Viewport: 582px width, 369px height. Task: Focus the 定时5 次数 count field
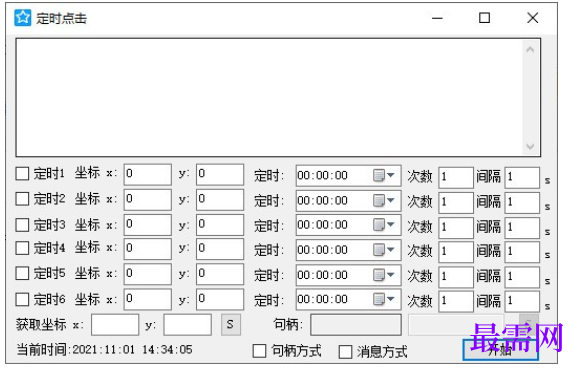(x=456, y=277)
